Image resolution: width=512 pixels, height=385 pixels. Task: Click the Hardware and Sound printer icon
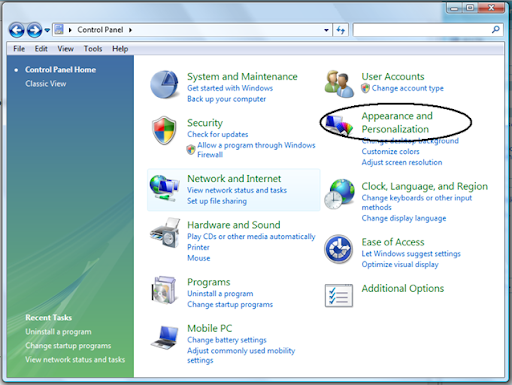point(165,233)
